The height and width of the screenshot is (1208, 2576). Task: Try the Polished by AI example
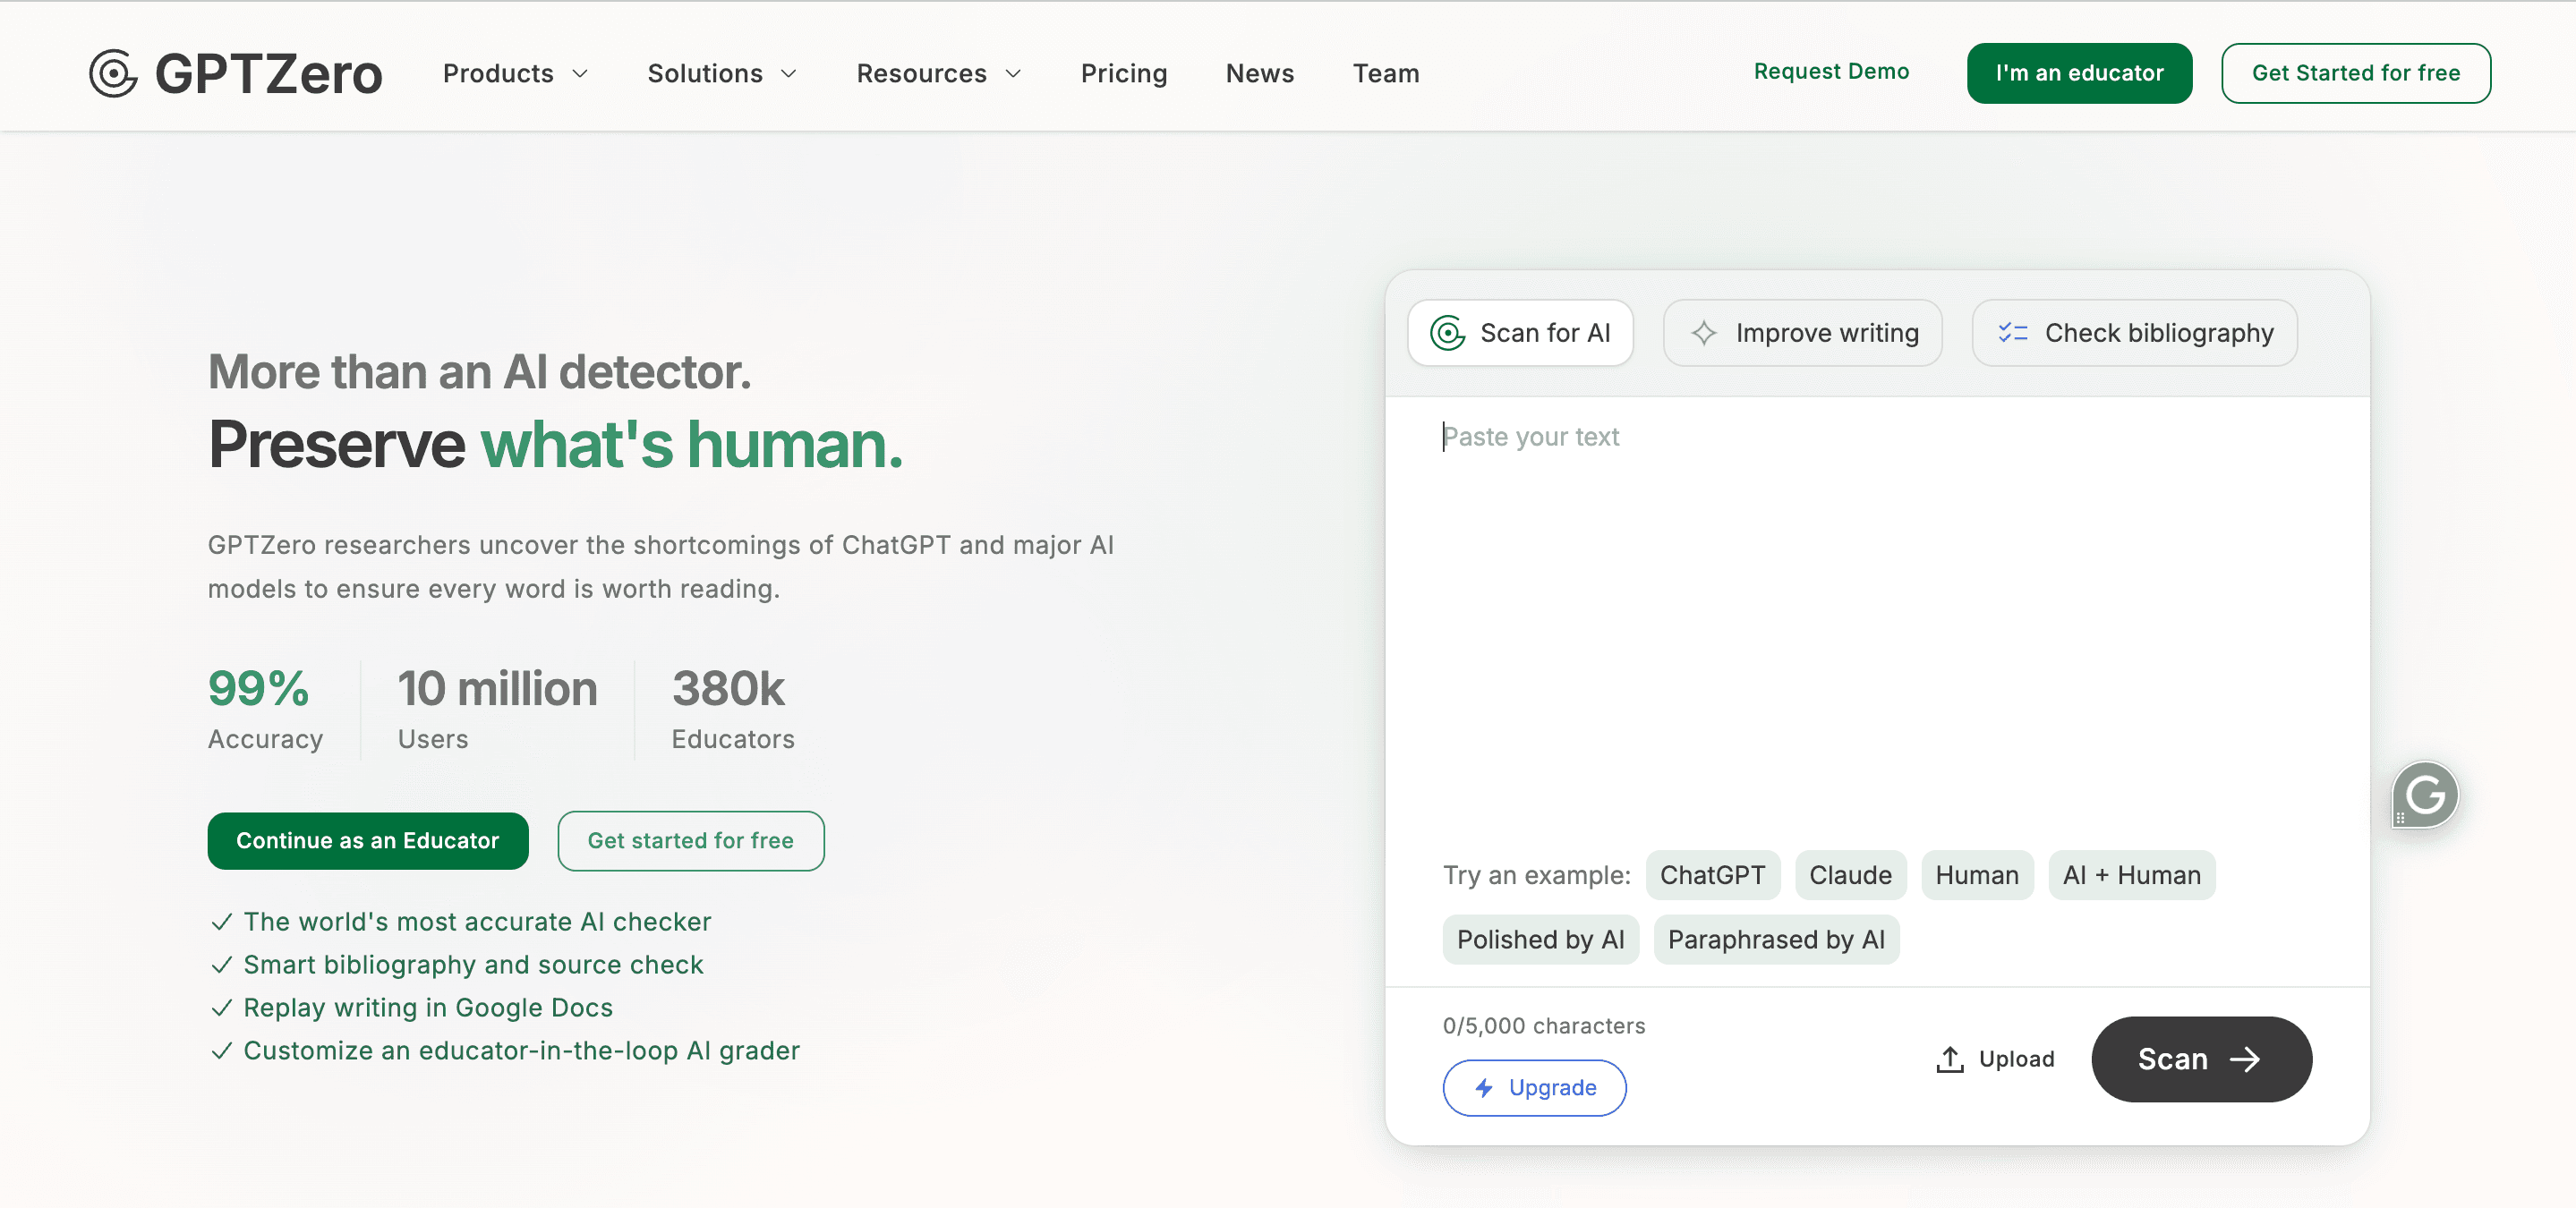1540,939
